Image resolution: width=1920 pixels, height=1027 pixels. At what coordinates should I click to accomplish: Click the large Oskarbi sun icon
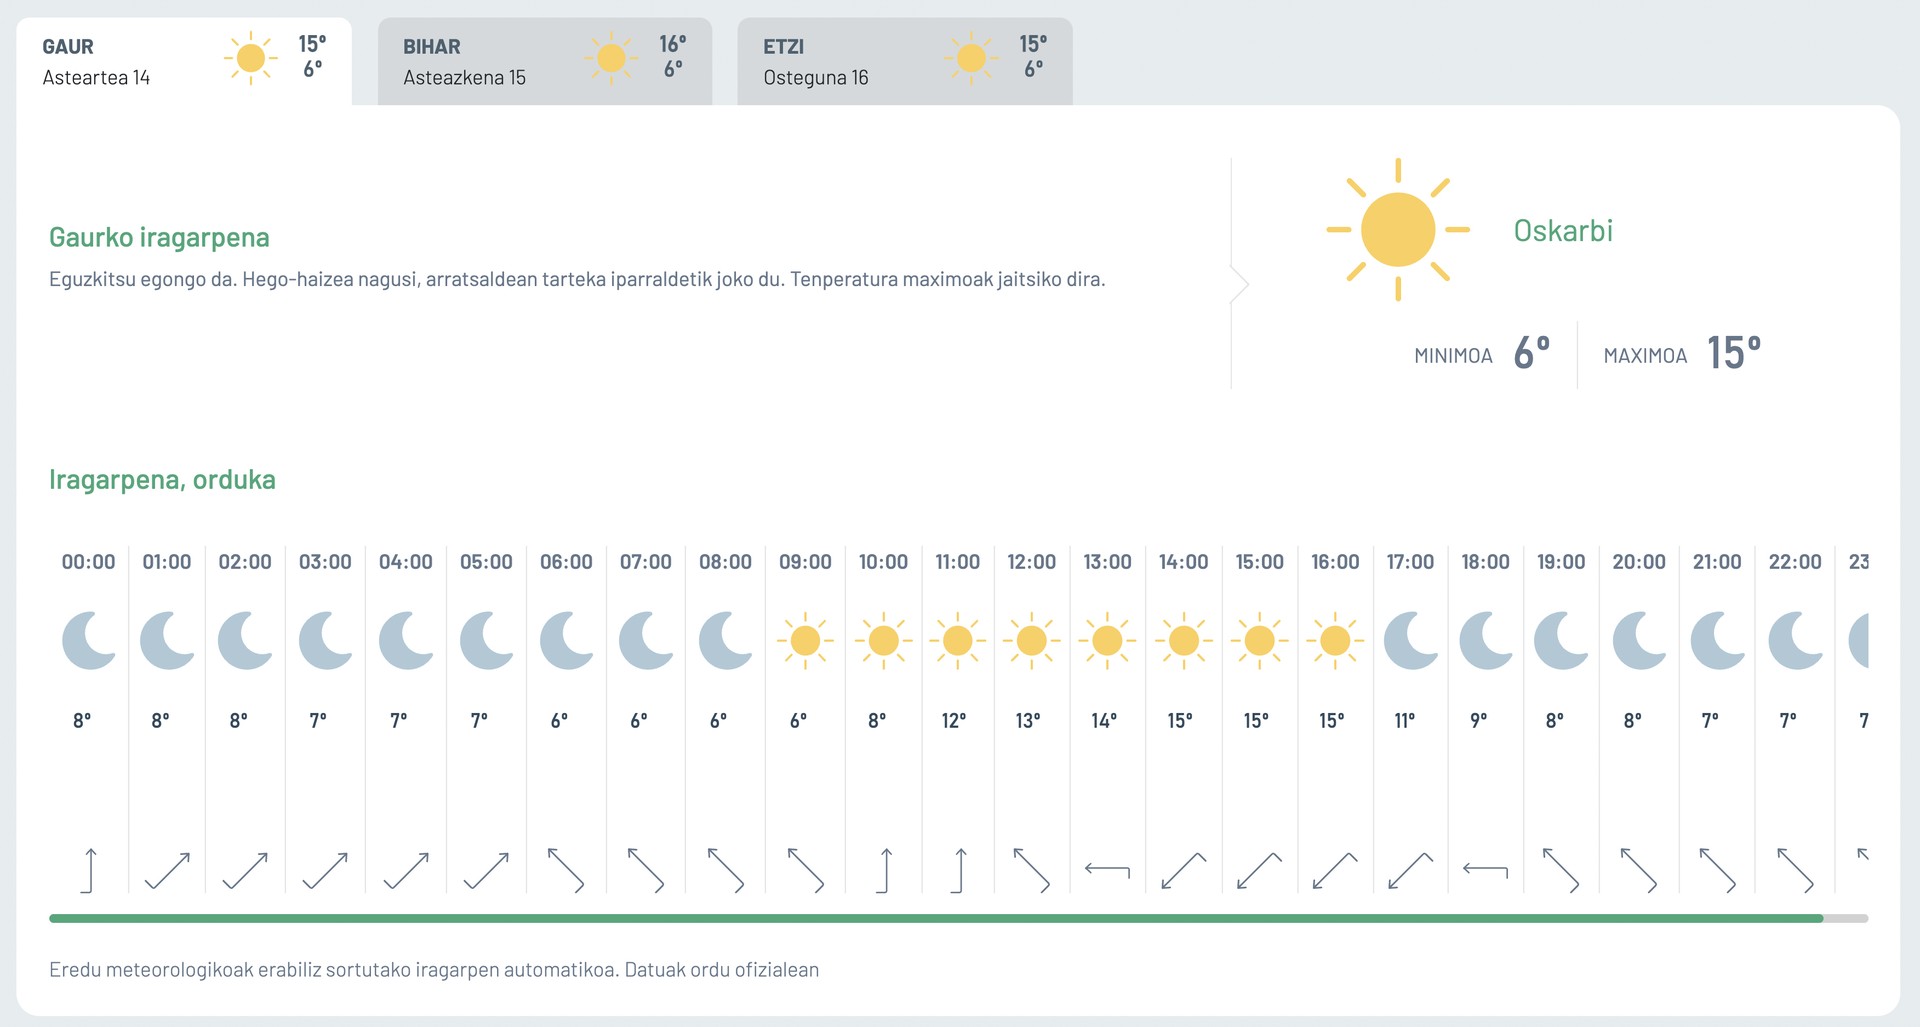click(x=1398, y=230)
